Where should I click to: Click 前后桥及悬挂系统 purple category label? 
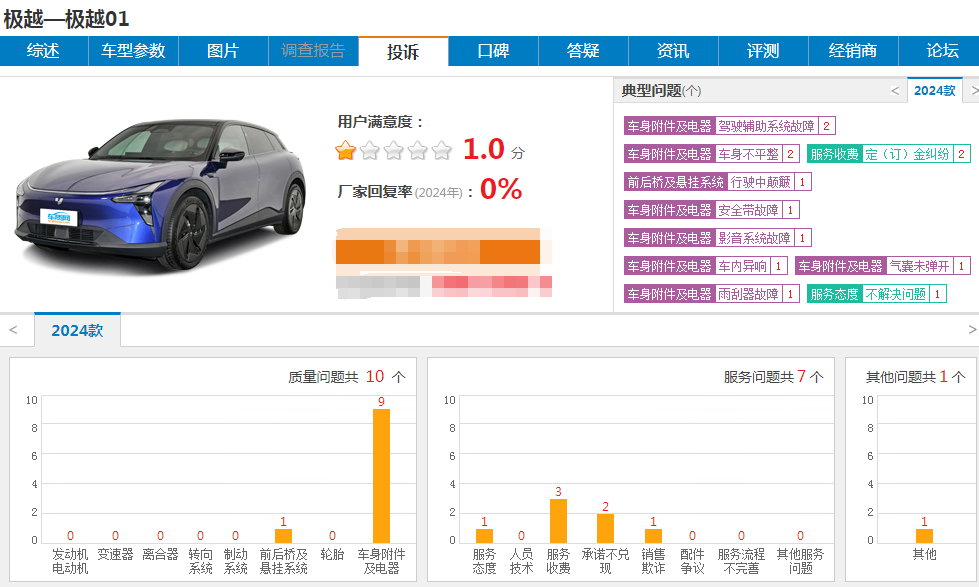tap(676, 182)
